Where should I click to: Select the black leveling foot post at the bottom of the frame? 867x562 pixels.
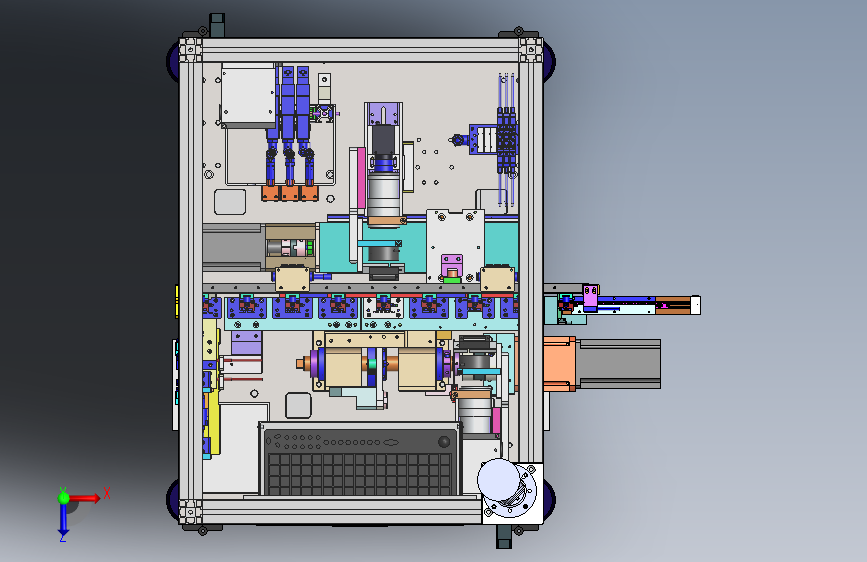click(x=504, y=537)
